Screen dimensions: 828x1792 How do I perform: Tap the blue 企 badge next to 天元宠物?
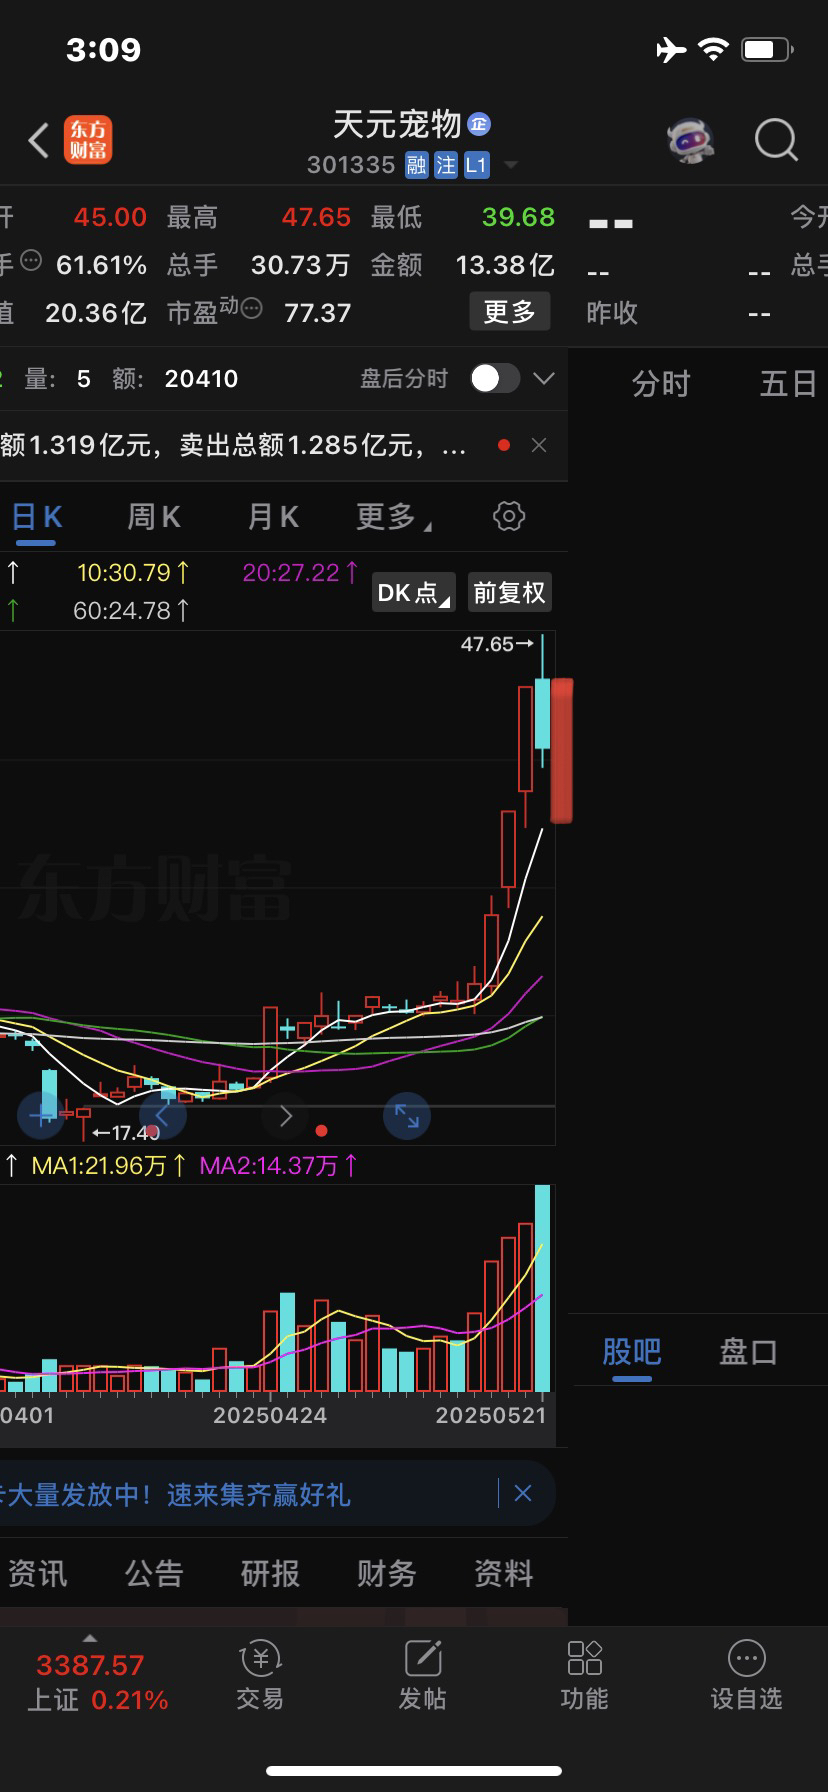tap(479, 124)
